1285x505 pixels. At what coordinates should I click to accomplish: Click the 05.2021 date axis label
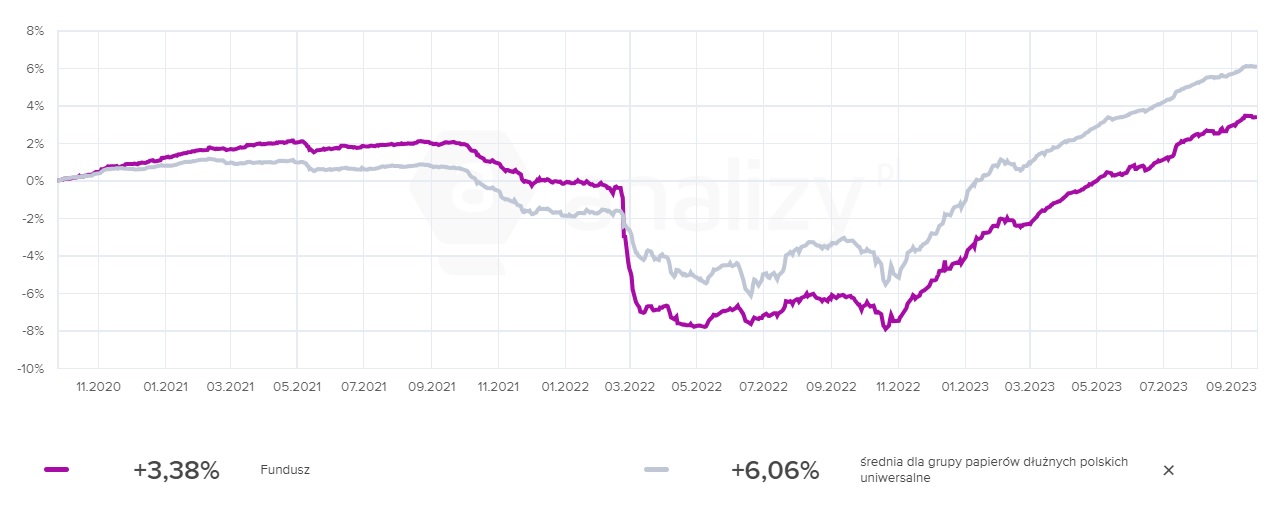[x=298, y=385]
